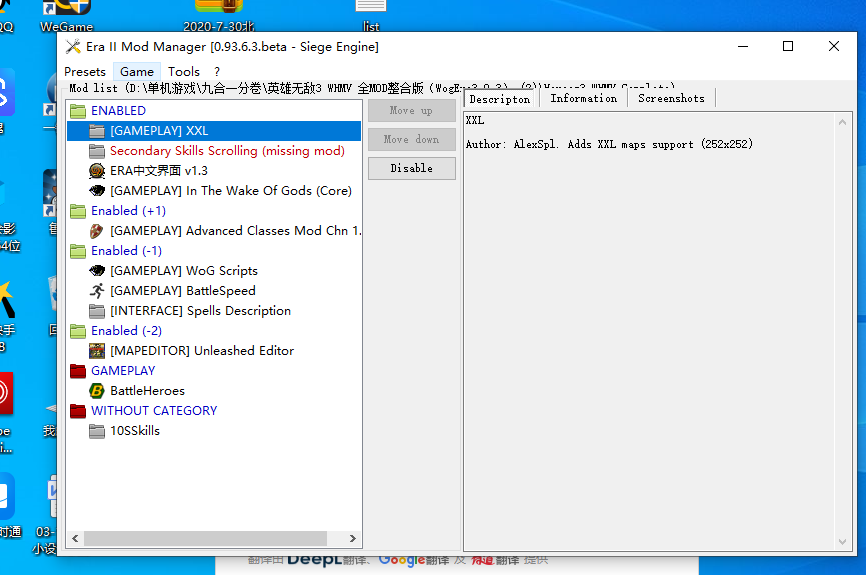This screenshot has height=575, width=866.
Task: Click the Unleashed Editor mod icon
Action: [97, 351]
